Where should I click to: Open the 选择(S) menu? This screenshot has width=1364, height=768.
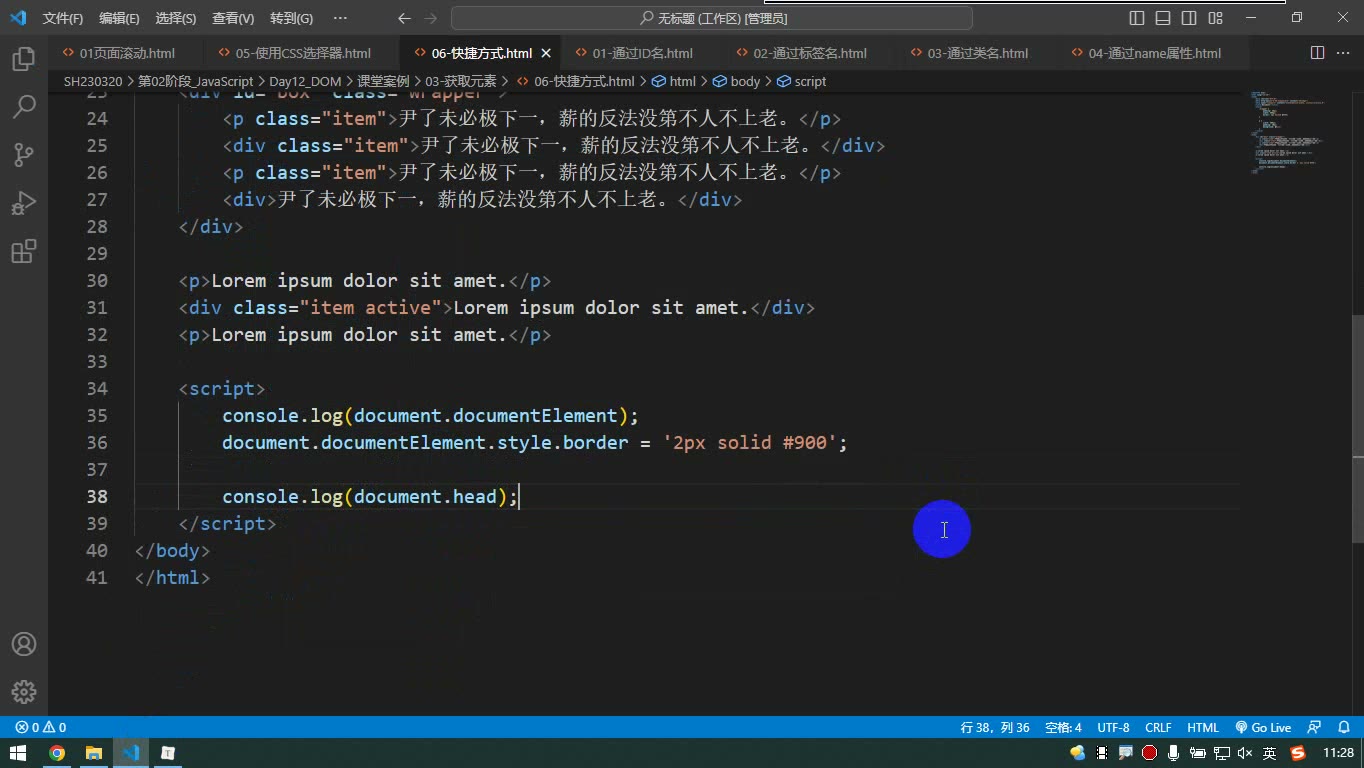tap(176, 18)
